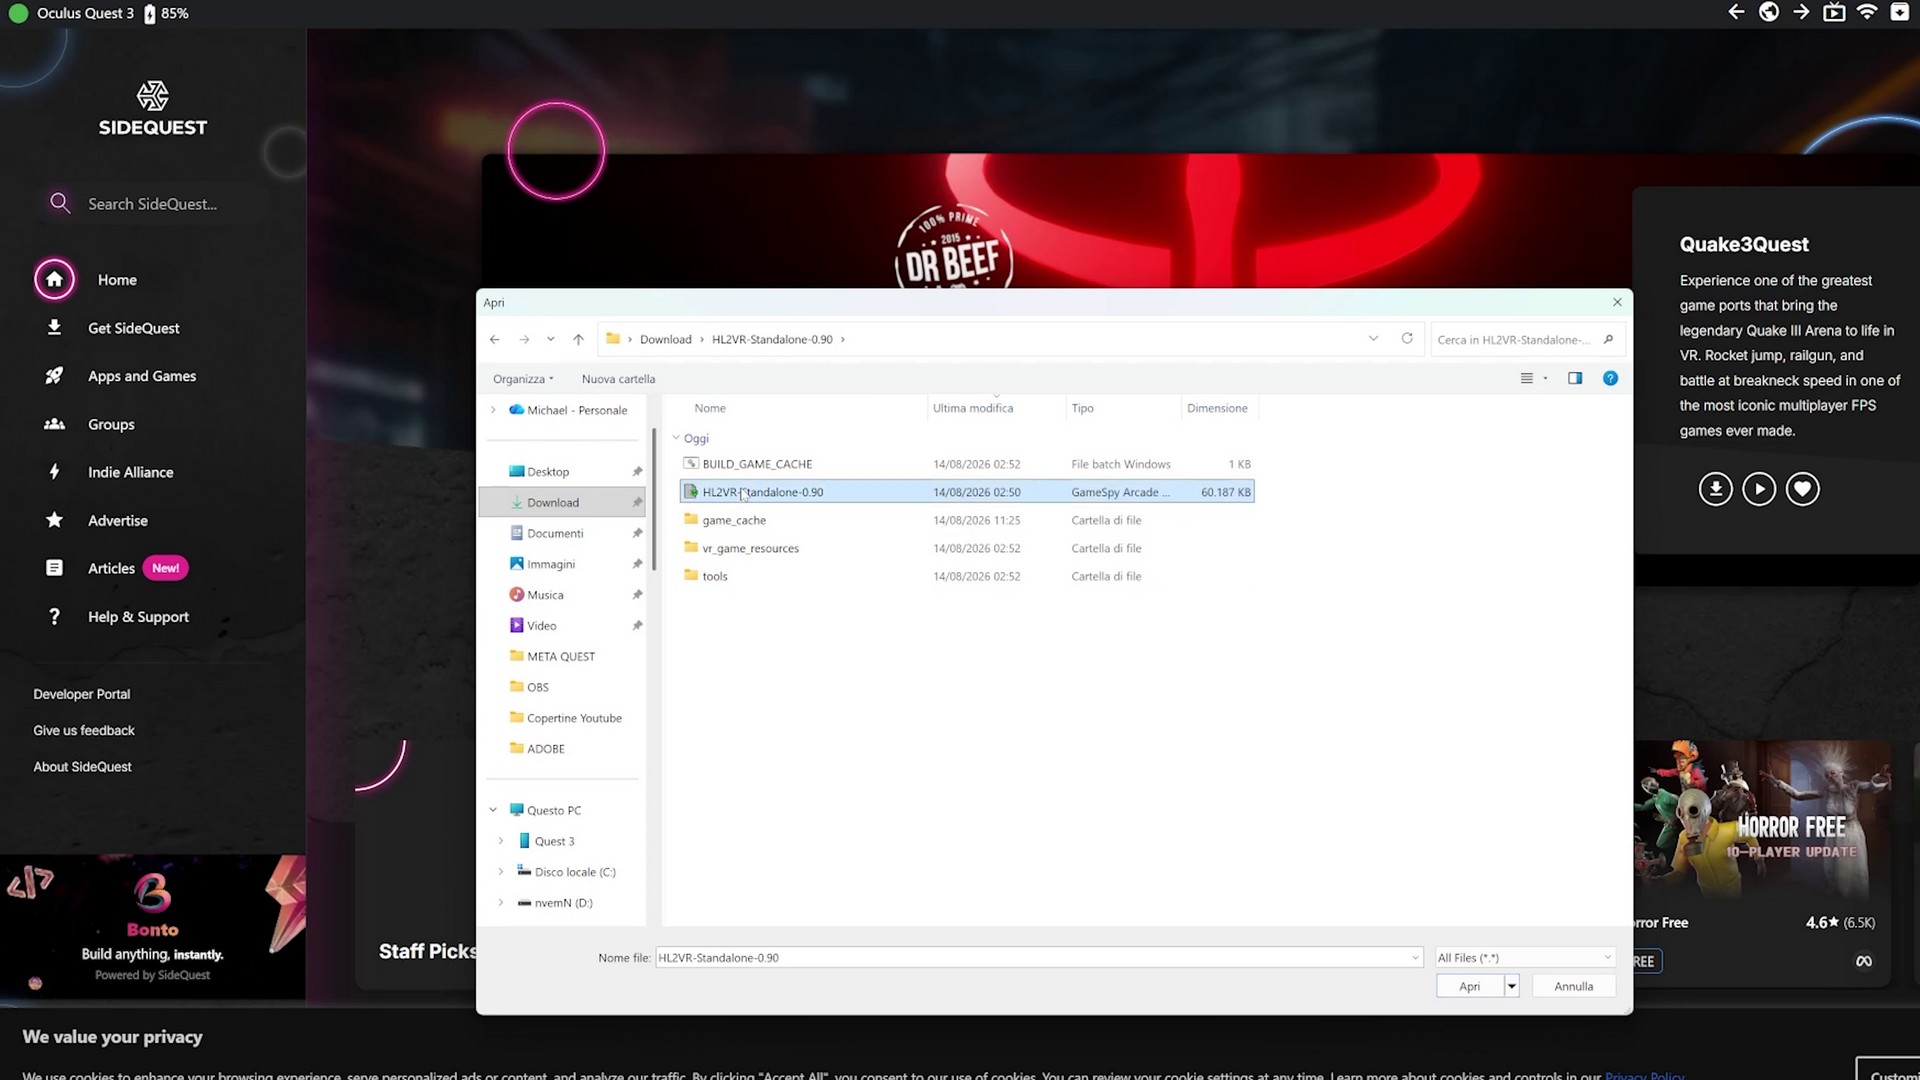Open the Organizza menu

tap(523, 379)
